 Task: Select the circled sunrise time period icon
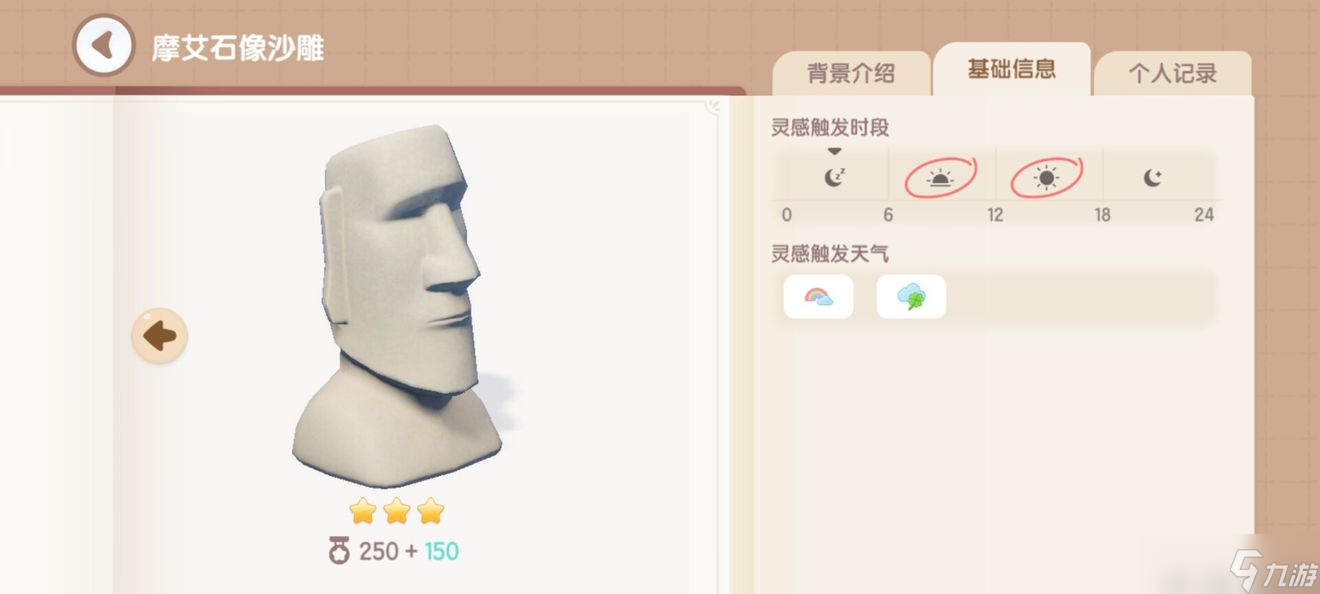click(940, 178)
